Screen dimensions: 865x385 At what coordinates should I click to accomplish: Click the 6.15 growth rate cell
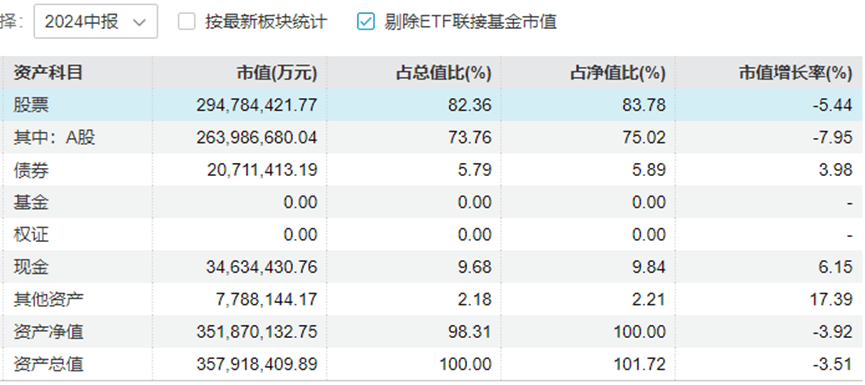pyautogui.click(x=836, y=268)
